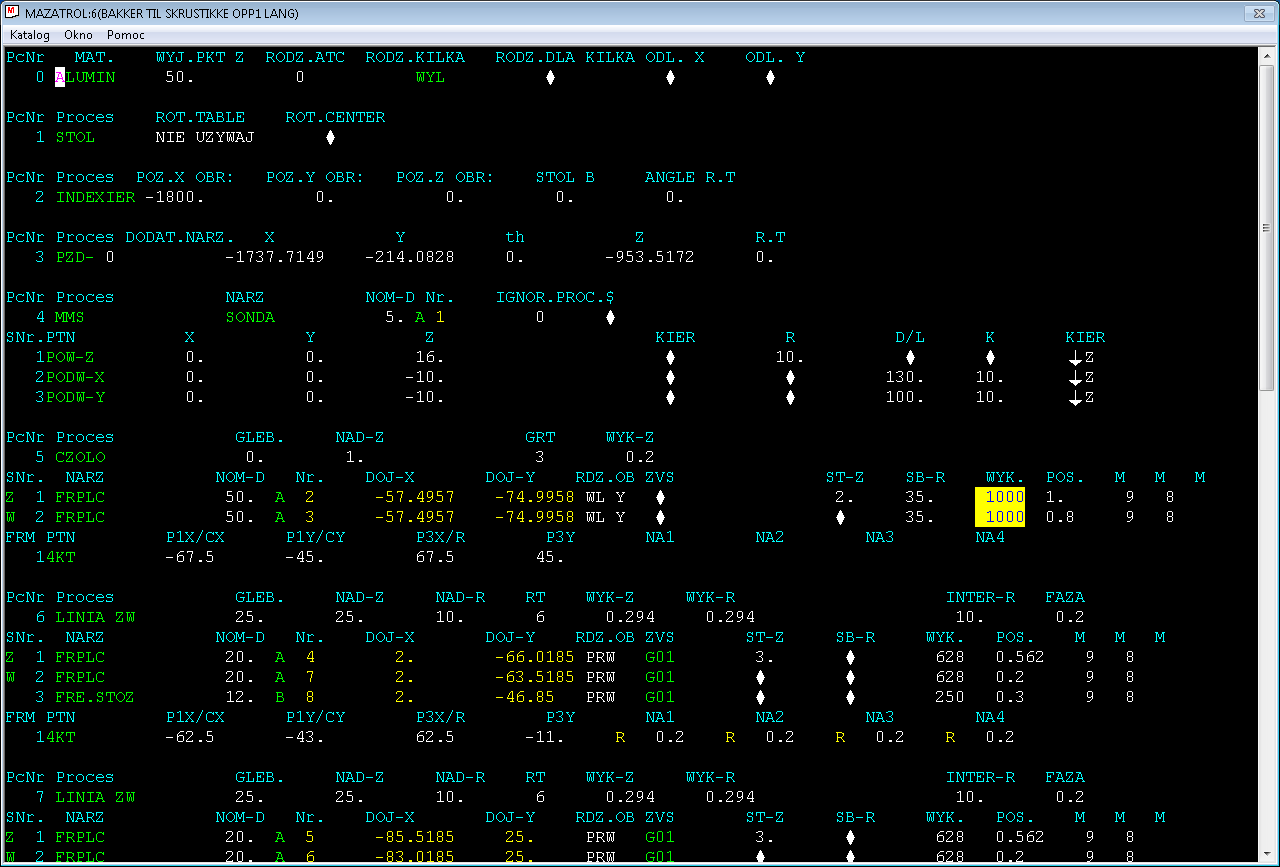Viewport: 1280px width, 867px height.
Task: Select the CZOLO process entry
Action: pyautogui.click(x=80, y=457)
